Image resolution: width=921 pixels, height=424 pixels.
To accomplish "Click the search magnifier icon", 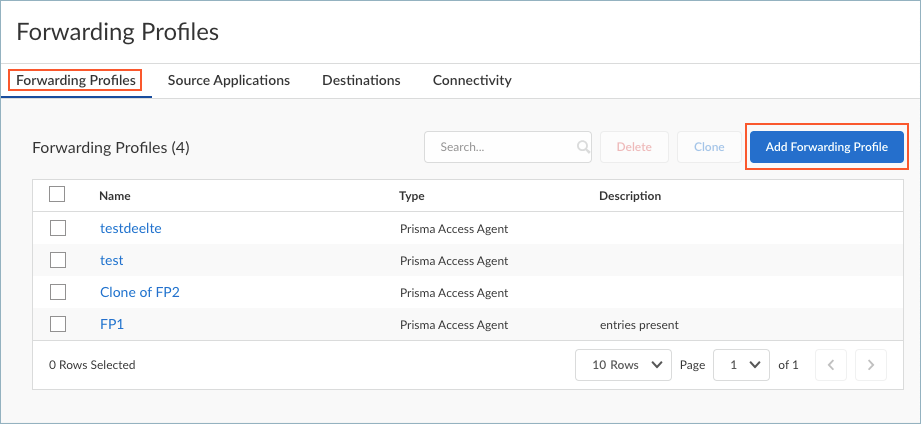I will point(582,147).
